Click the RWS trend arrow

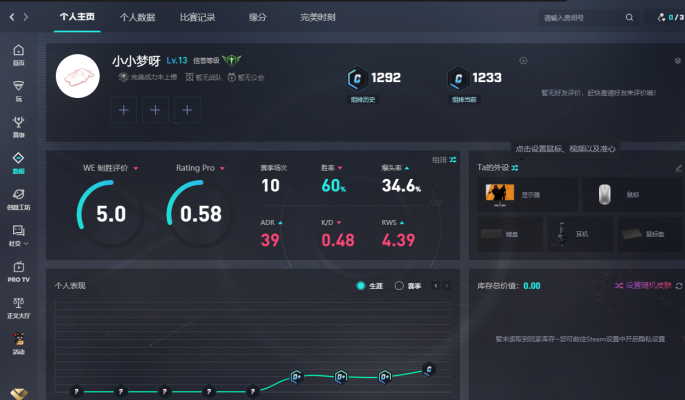[402, 223]
